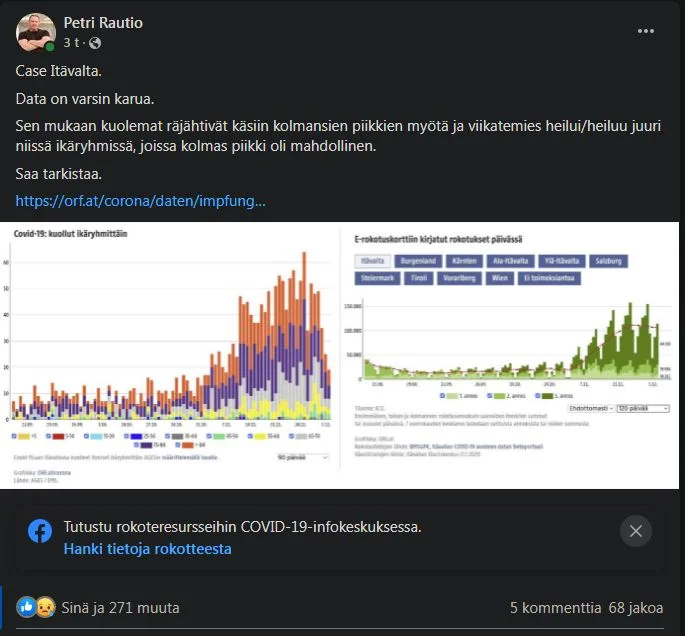
Task: Click the 'Tutustu rokoteresursseihin' banner heading
Action: (x=242, y=527)
